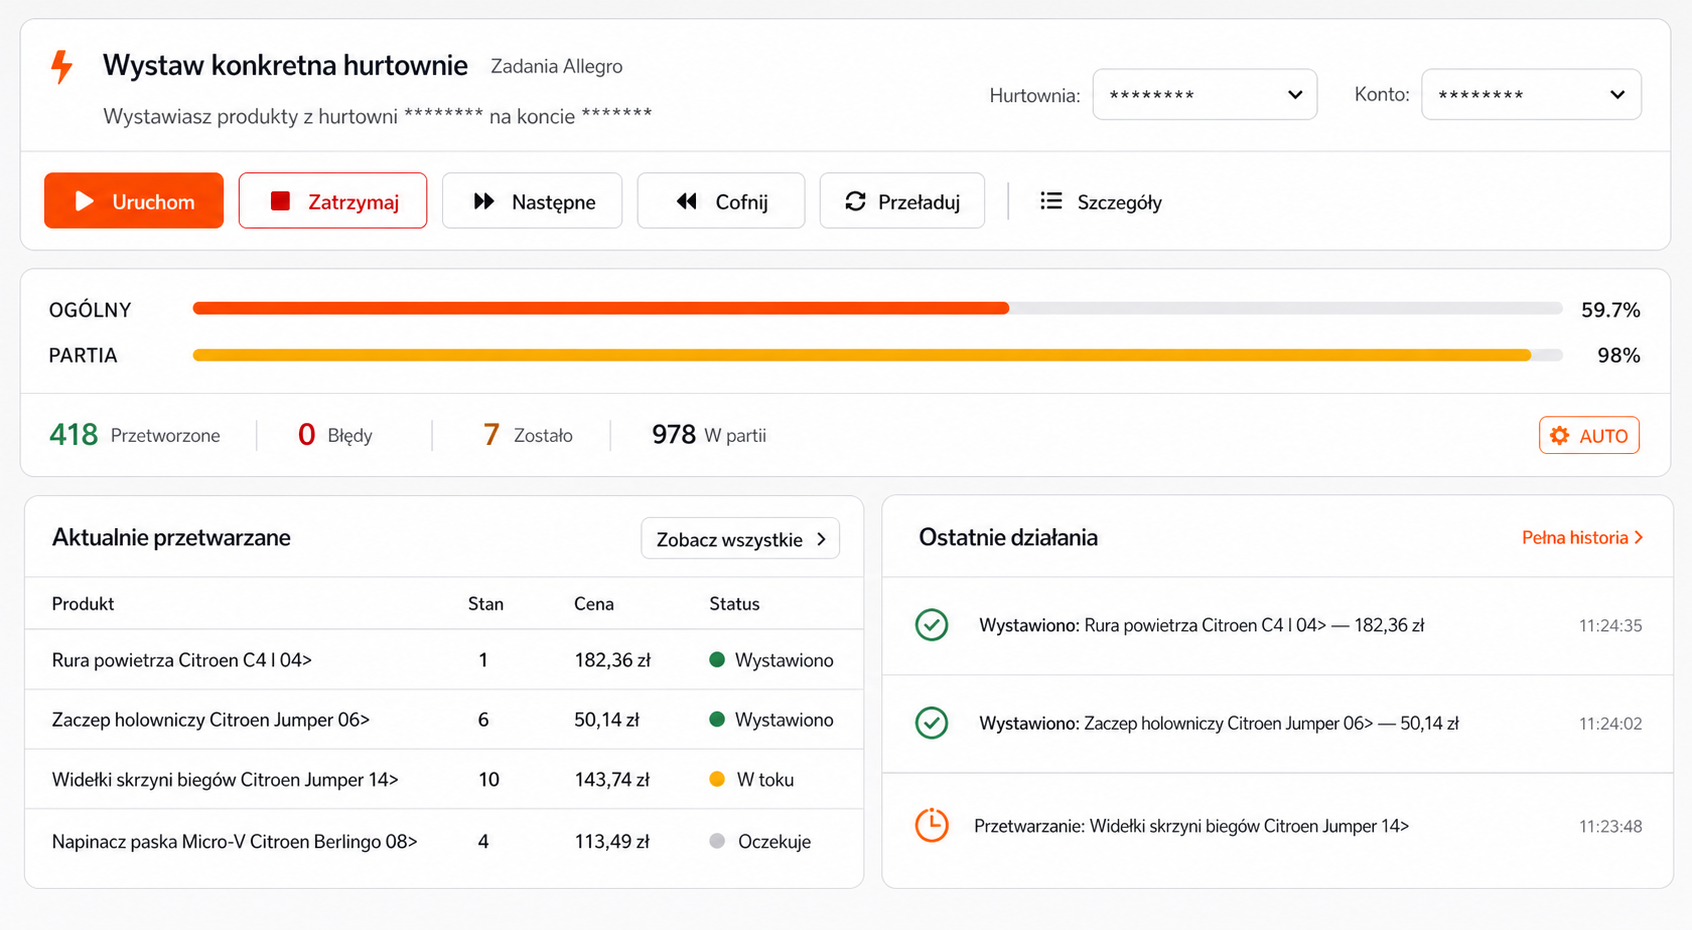
Task: Click the Zadania Allegro label
Action: point(557,67)
